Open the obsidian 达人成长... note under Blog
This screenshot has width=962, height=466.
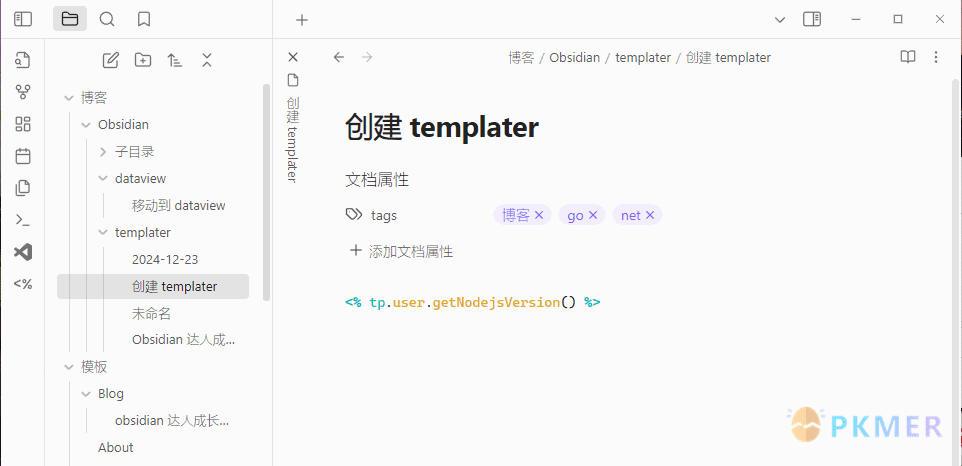[172, 421]
